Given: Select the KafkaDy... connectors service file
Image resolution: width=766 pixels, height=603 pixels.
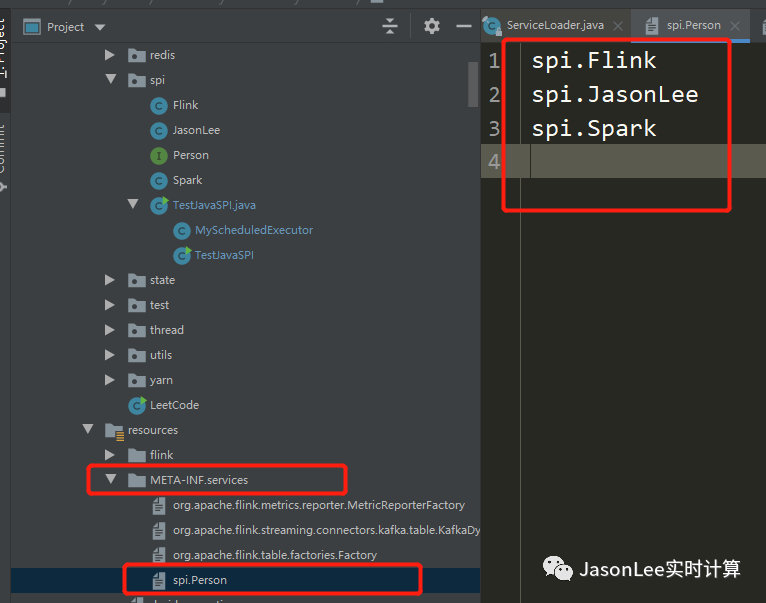Looking at the screenshot, I should pos(326,530).
